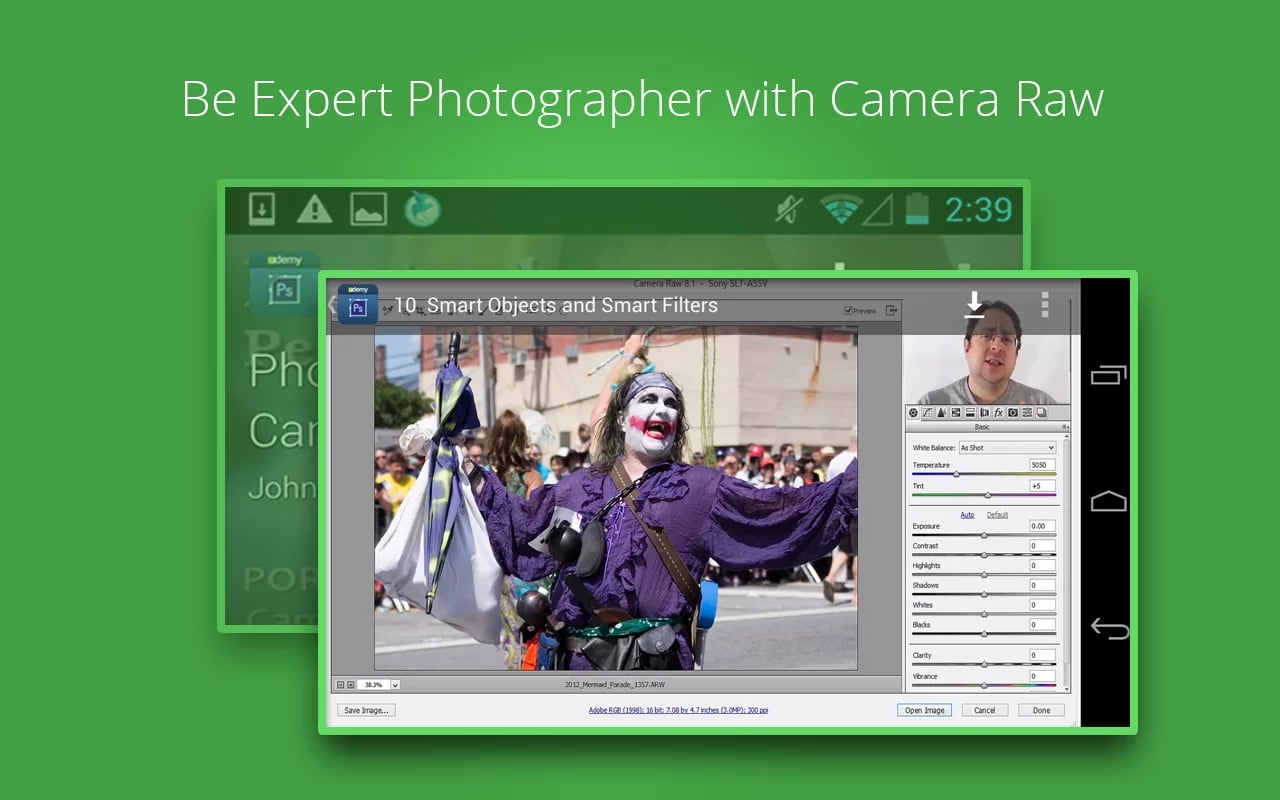
Task: Open the White Balance As Shot dropdown
Action: (1007, 448)
